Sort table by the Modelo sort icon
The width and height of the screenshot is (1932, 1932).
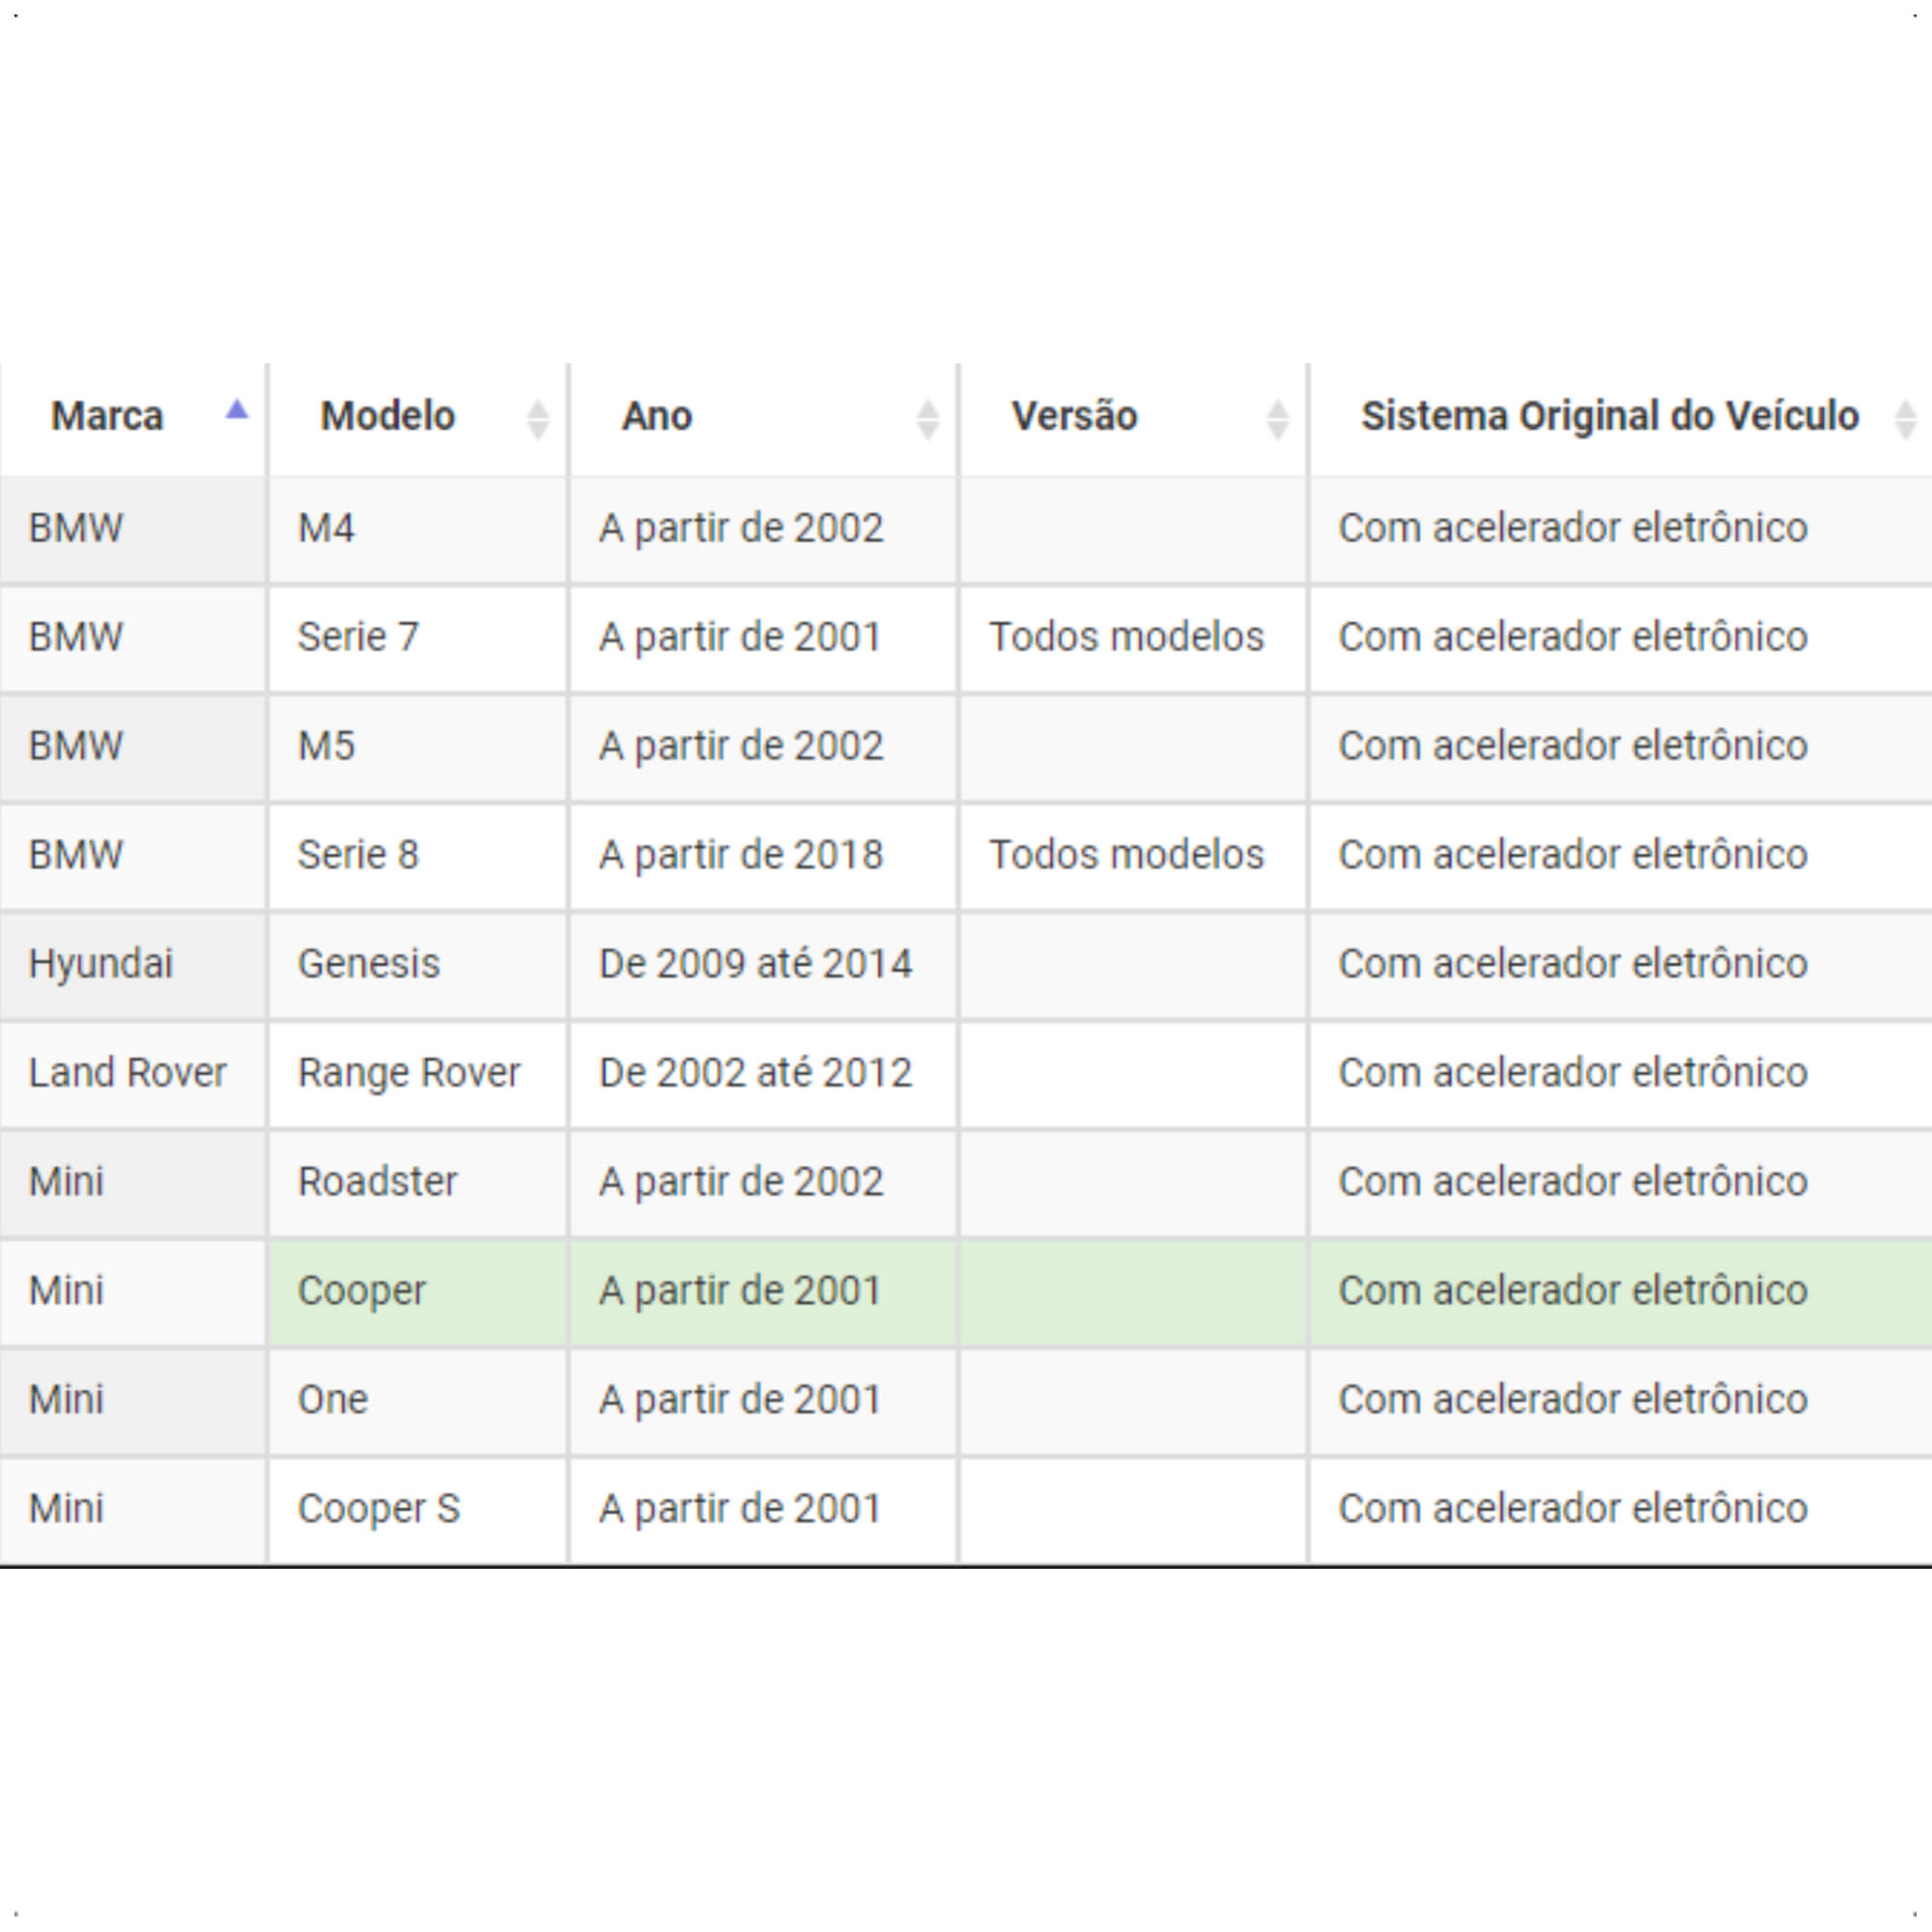click(x=538, y=419)
